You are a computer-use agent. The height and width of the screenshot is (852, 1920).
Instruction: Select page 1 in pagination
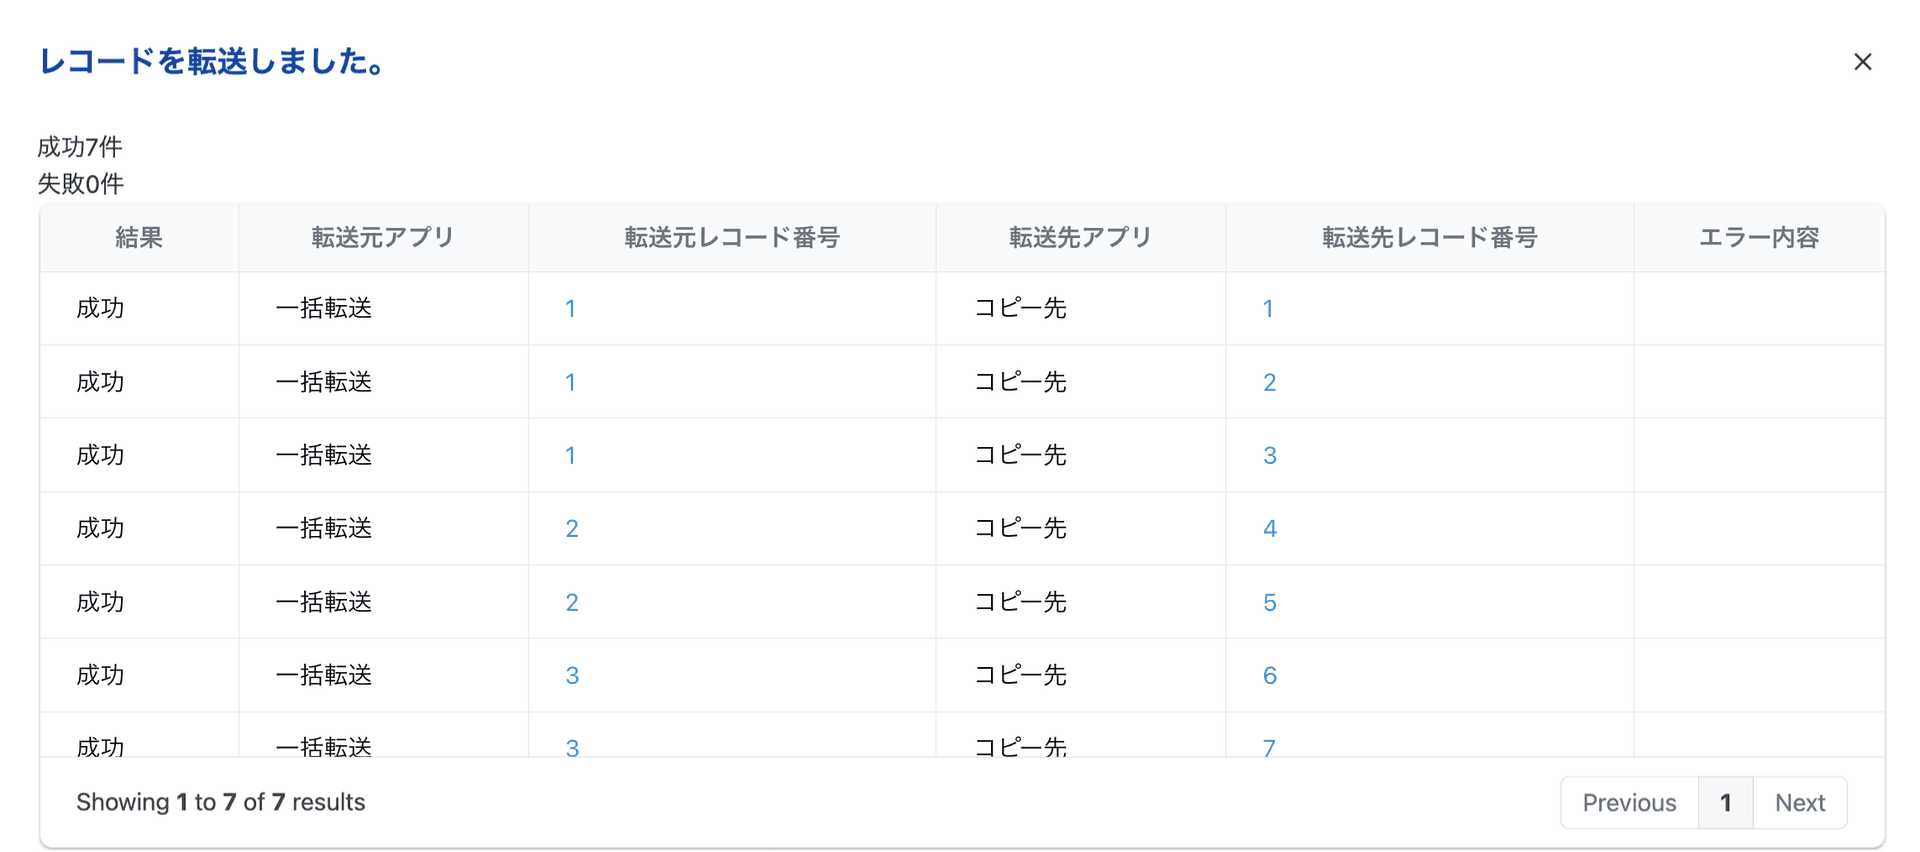1725,802
